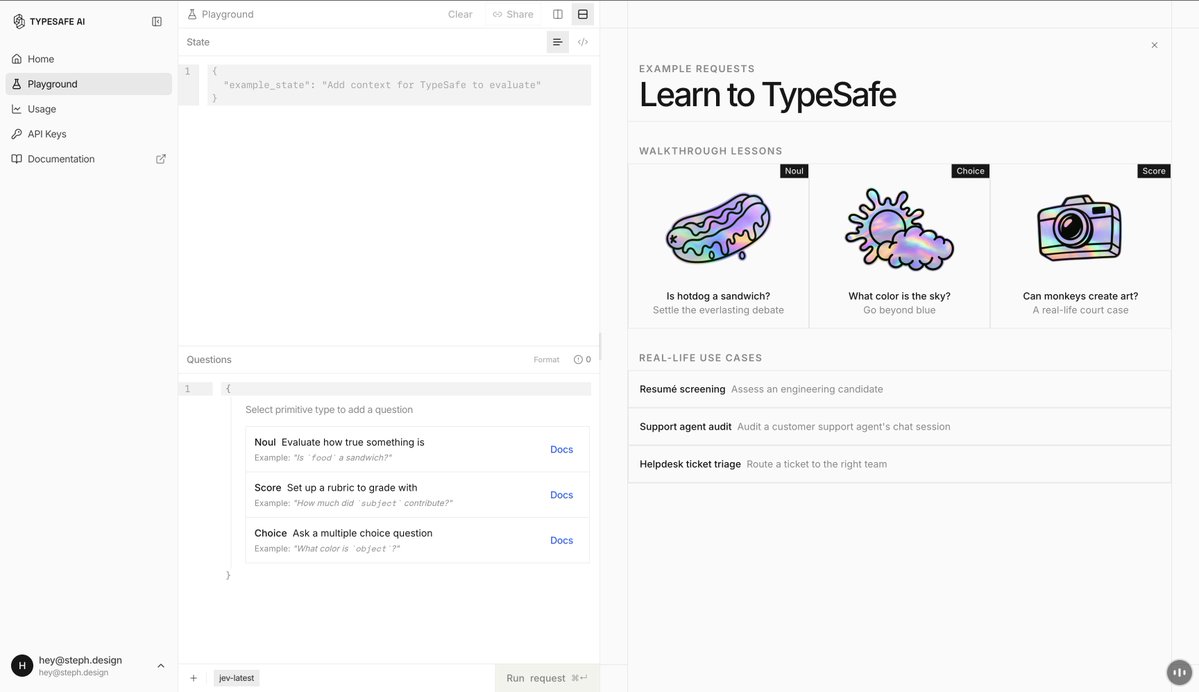The width and height of the screenshot is (1199, 692).
Task: Switch to side-by-side layout icon
Action: point(557,15)
